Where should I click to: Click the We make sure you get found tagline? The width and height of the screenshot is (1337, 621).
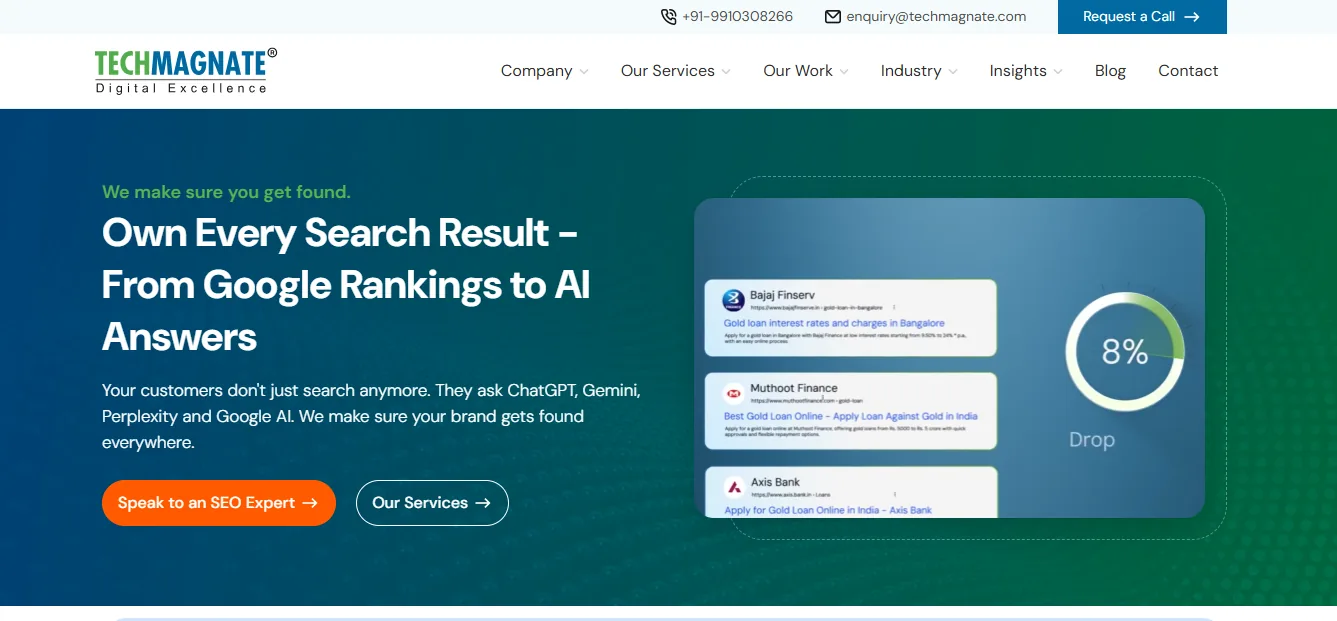226,192
